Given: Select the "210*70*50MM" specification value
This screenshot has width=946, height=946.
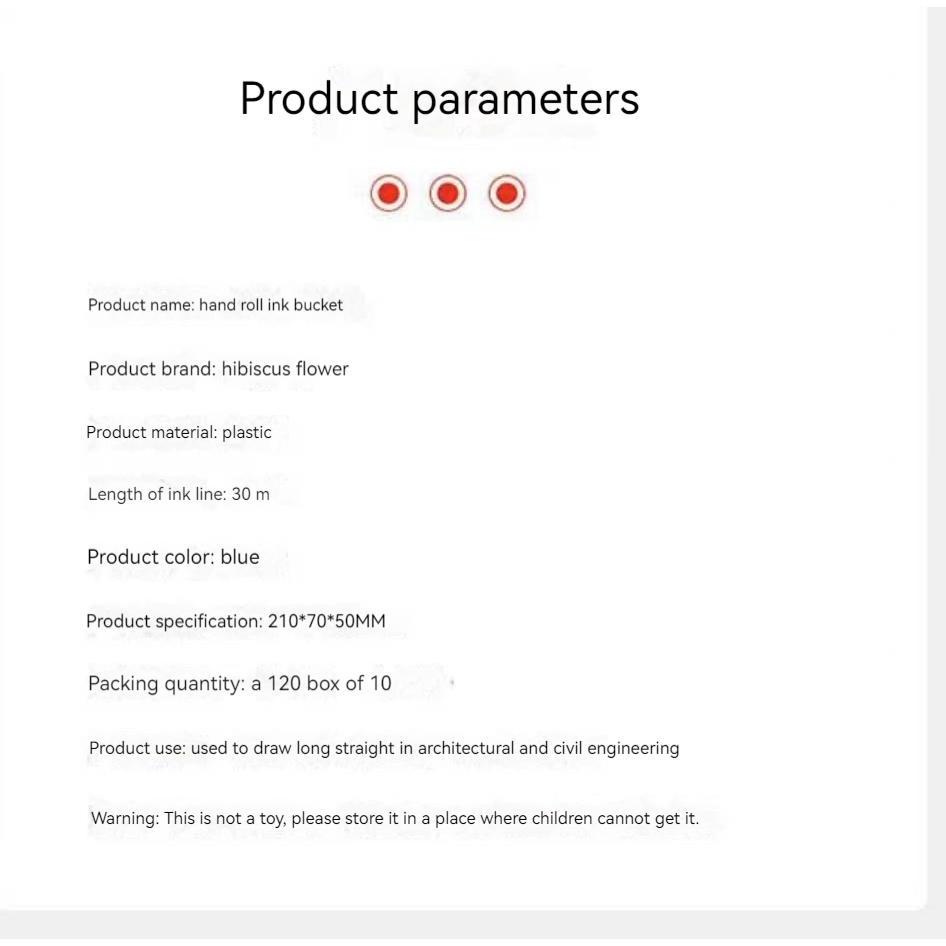Looking at the screenshot, I should (x=326, y=621).
